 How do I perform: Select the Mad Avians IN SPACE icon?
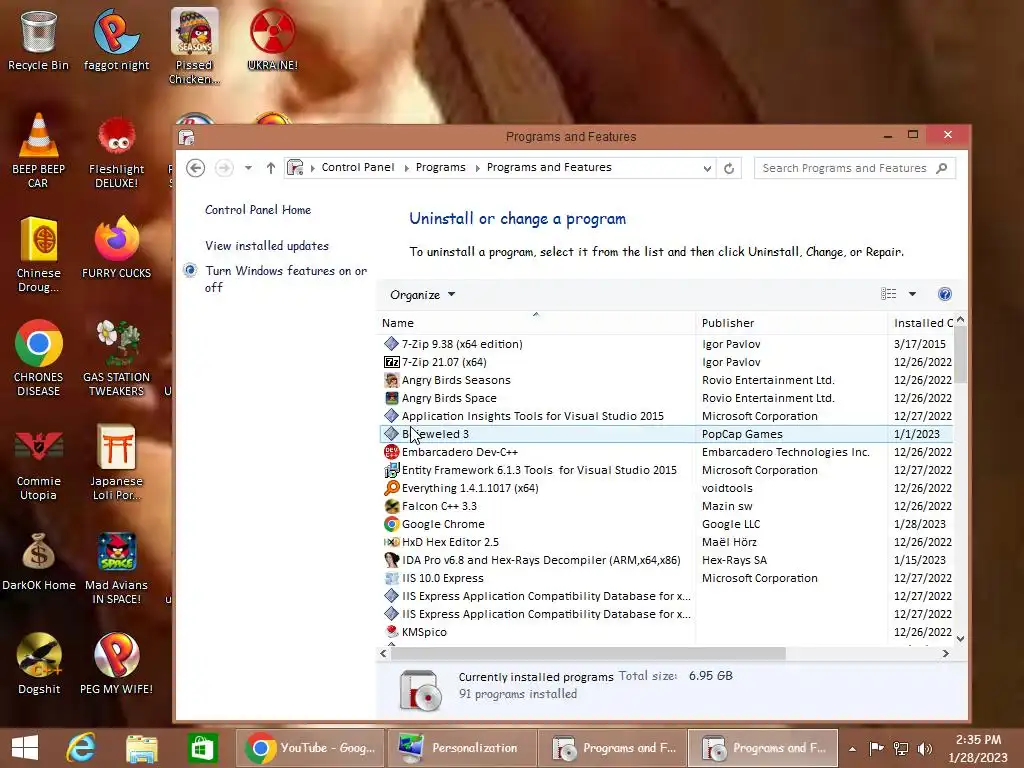click(116, 568)
